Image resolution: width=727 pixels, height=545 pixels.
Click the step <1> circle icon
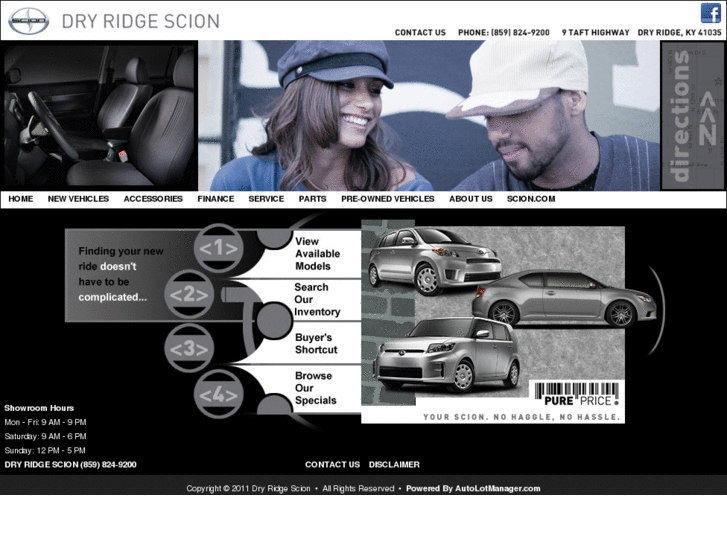218,248
